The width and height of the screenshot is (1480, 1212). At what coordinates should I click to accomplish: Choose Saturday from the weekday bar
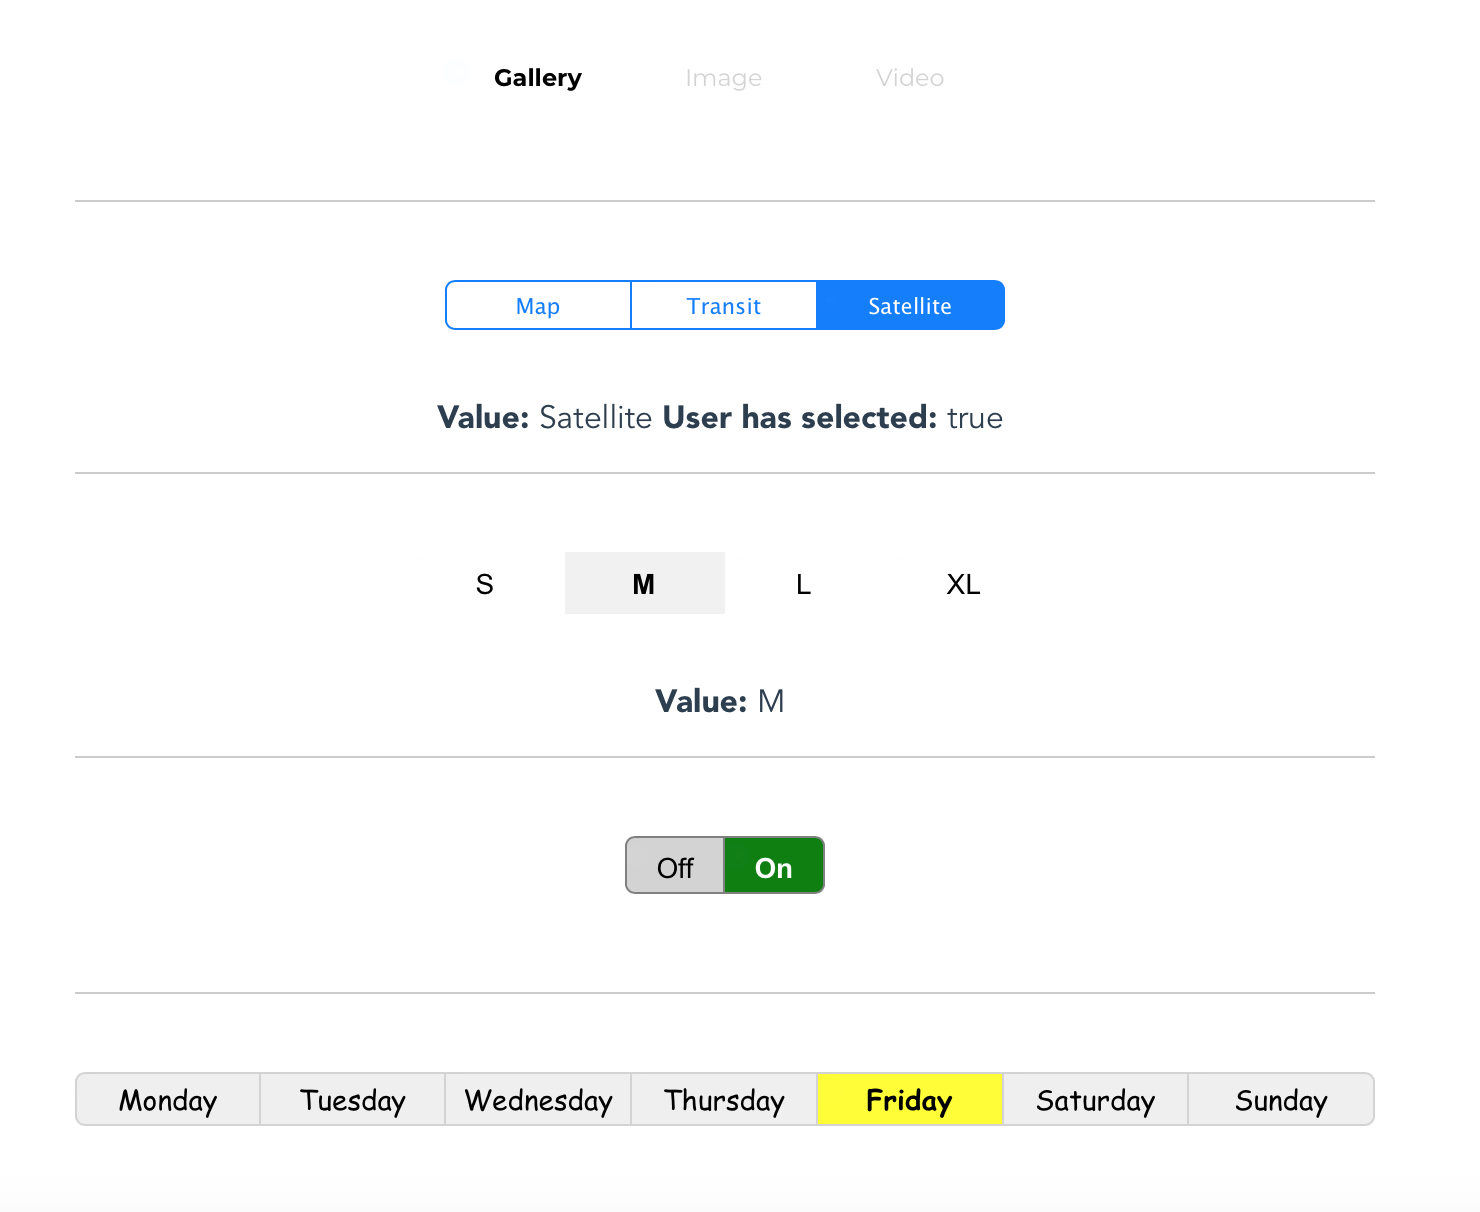[1095, 1100]
